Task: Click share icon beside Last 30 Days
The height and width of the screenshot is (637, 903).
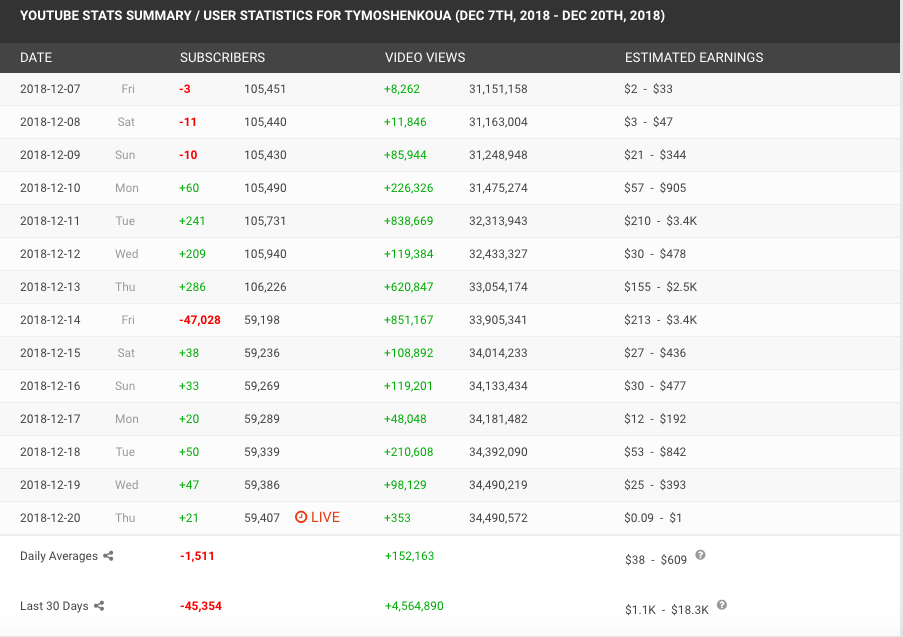Action: 100,606
